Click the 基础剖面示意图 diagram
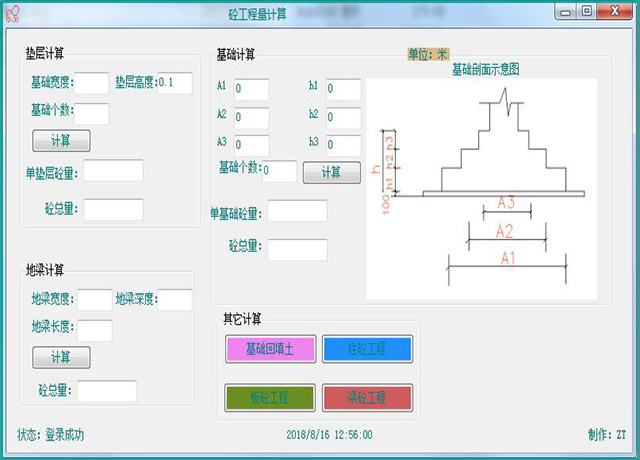 (482, 189)
